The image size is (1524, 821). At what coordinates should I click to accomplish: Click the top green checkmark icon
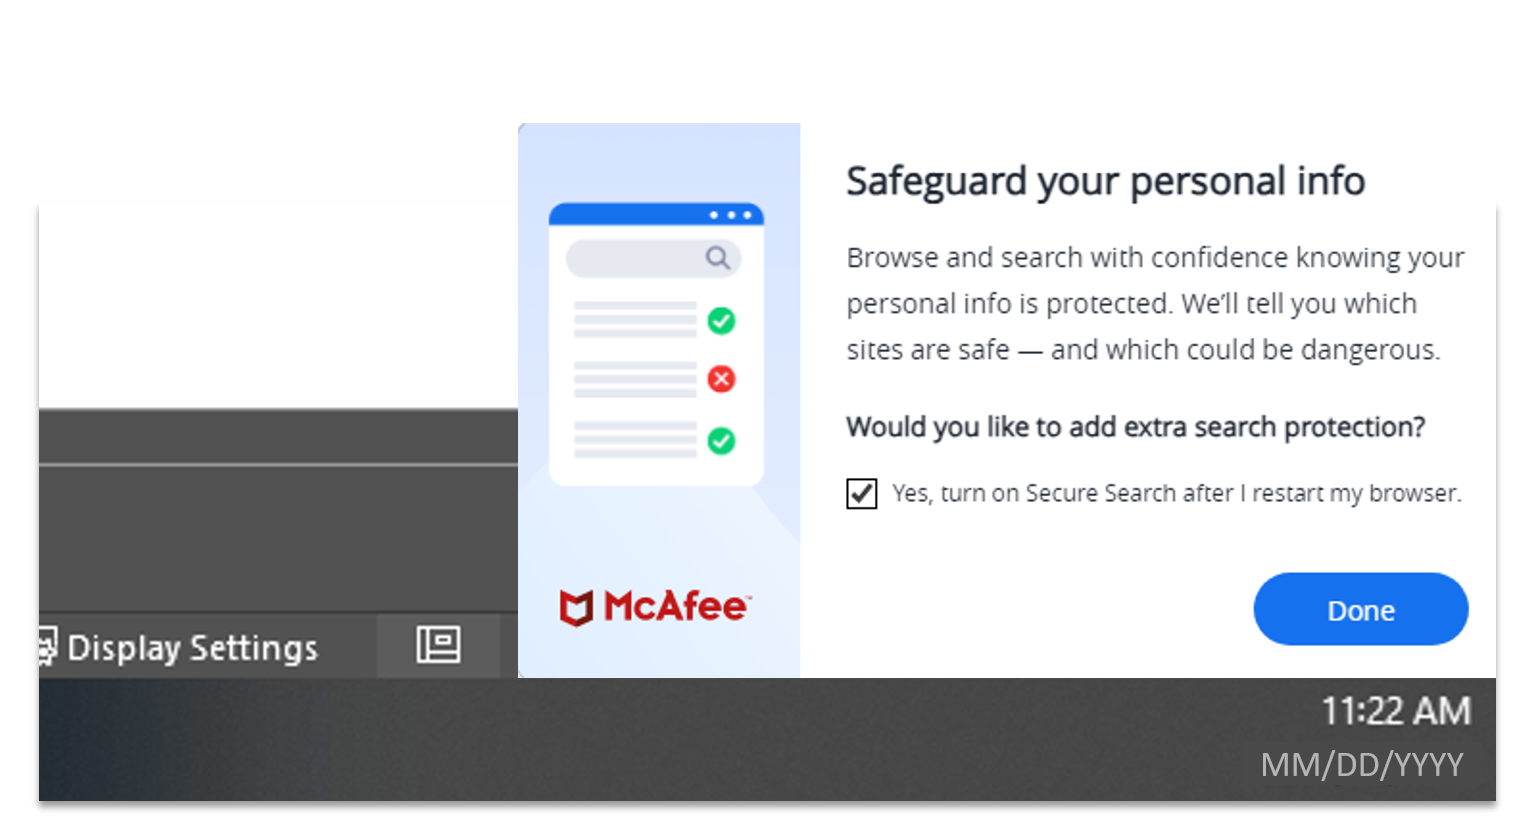[x=721, y=321]
